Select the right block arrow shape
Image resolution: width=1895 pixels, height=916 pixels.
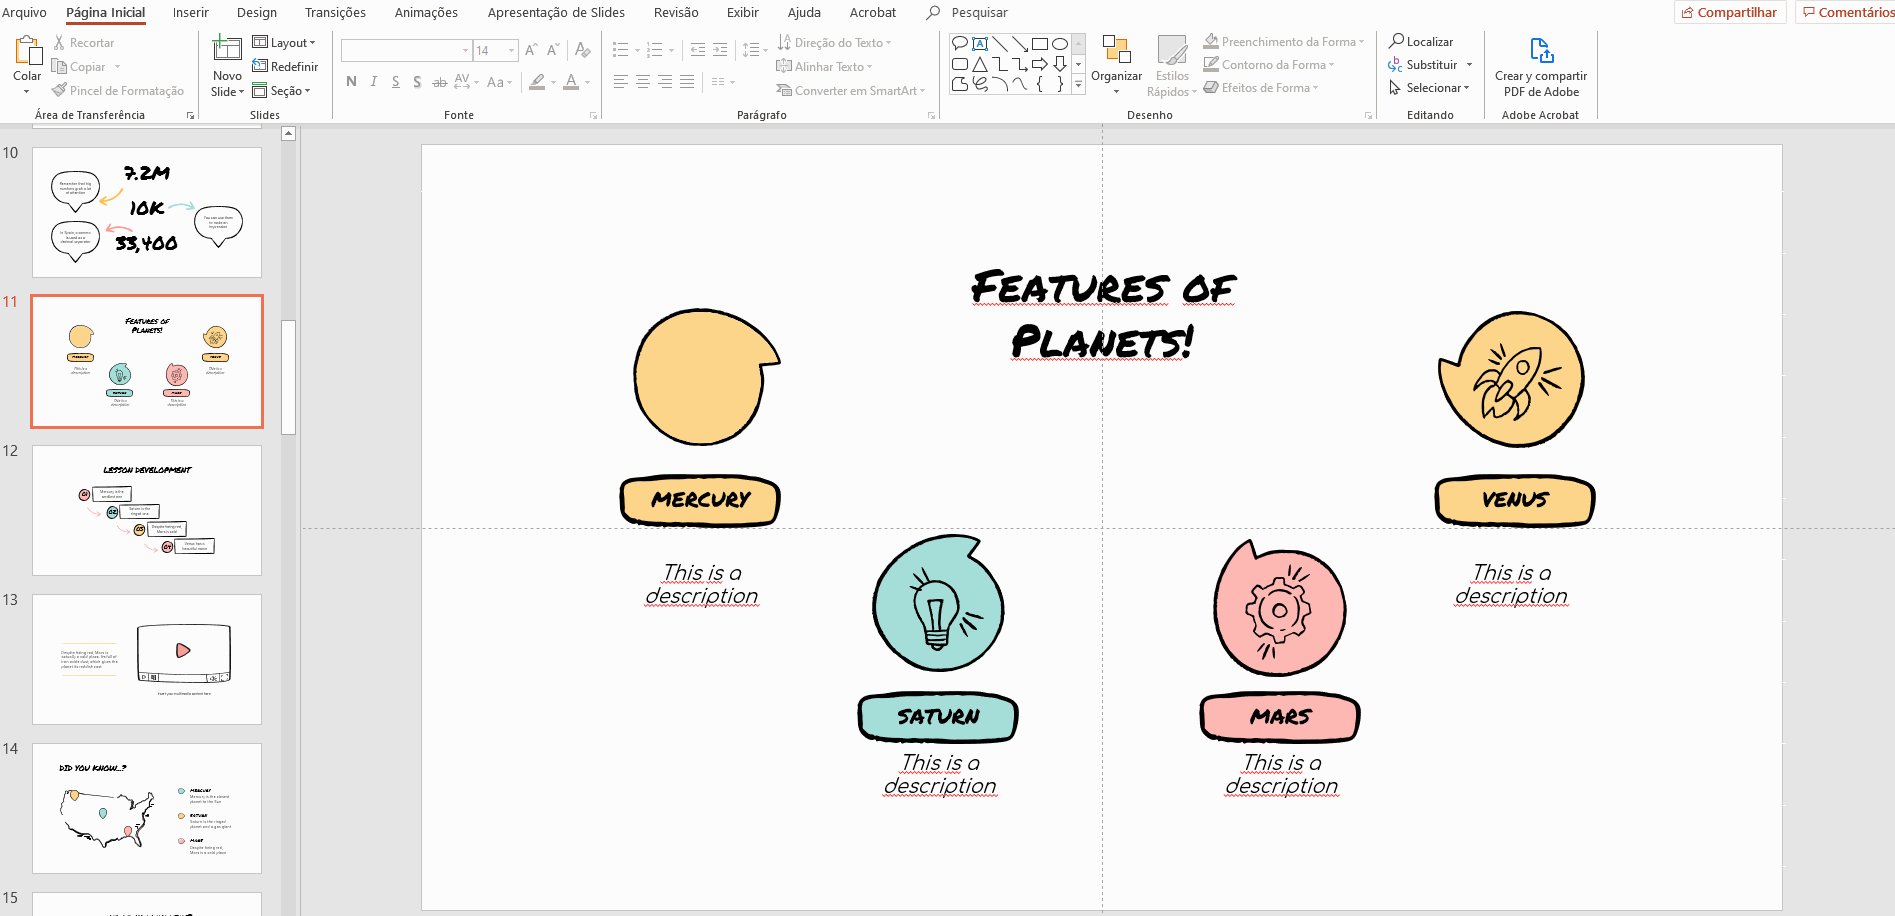tap(1040, 64)
